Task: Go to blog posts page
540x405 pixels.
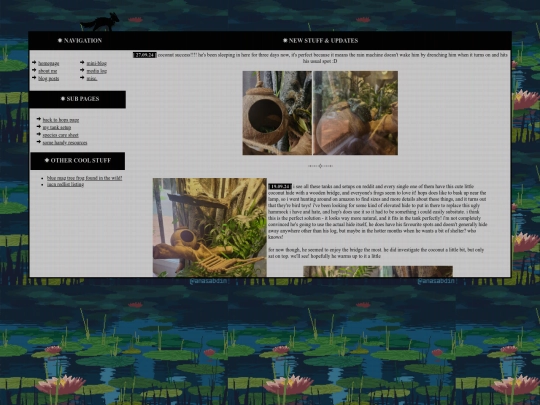Action: (x=49, y=79)
